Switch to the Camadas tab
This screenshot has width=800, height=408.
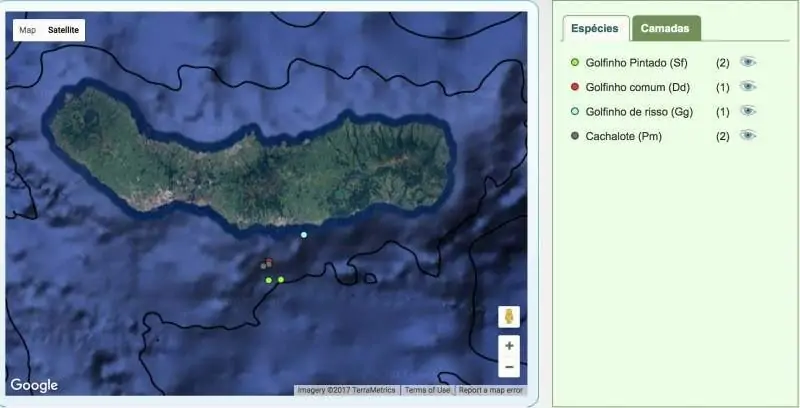(x=665, y=29)
